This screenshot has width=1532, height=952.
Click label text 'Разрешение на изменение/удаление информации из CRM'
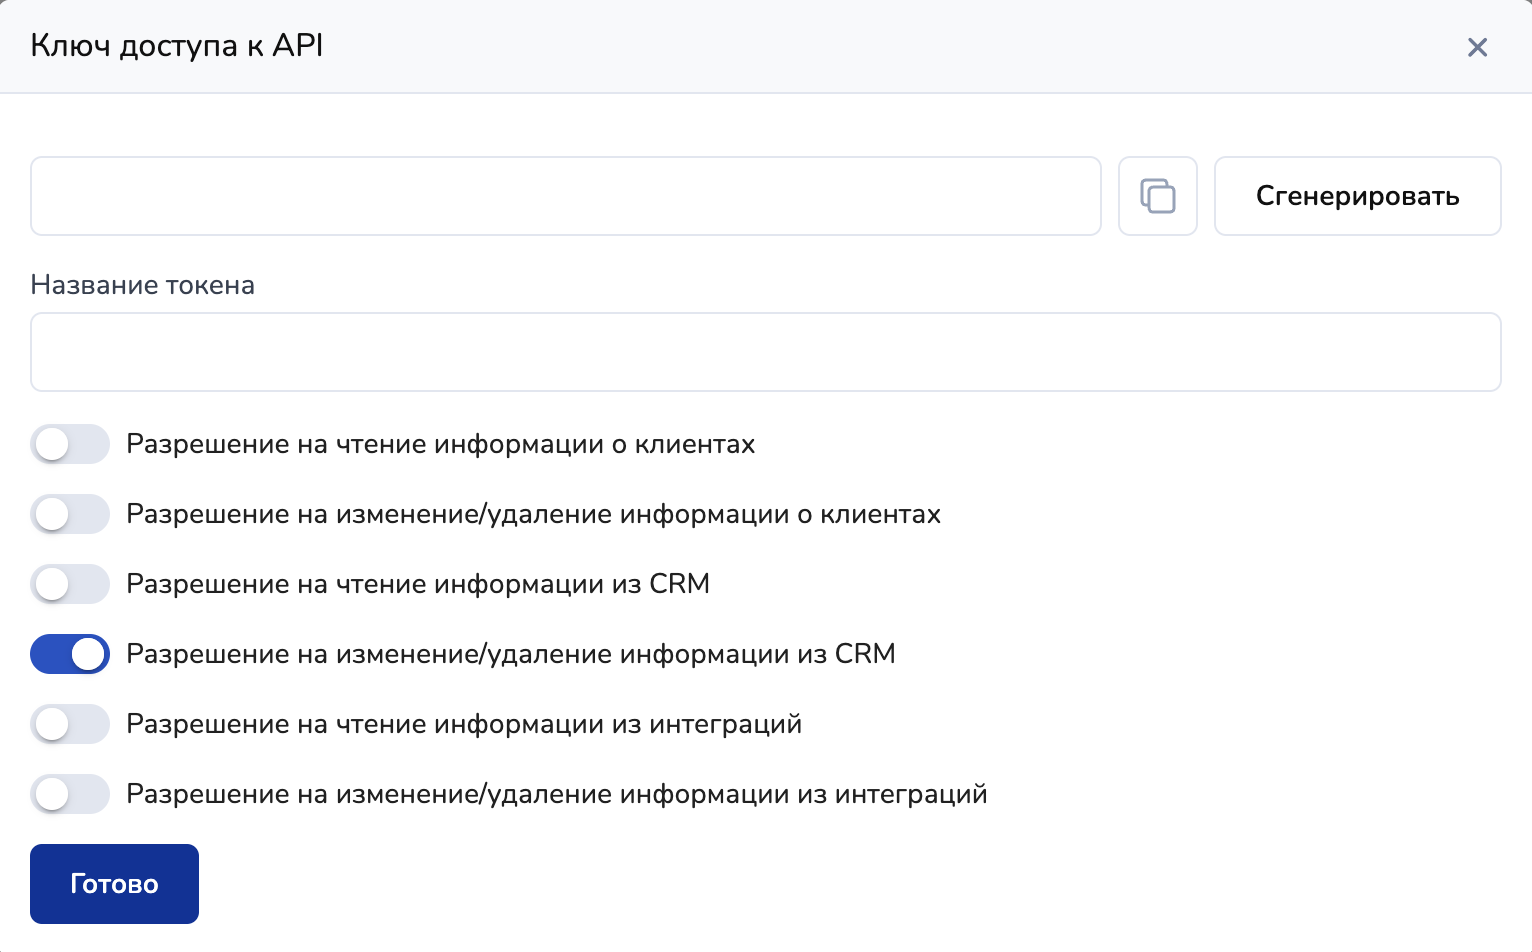pos(510,654)
